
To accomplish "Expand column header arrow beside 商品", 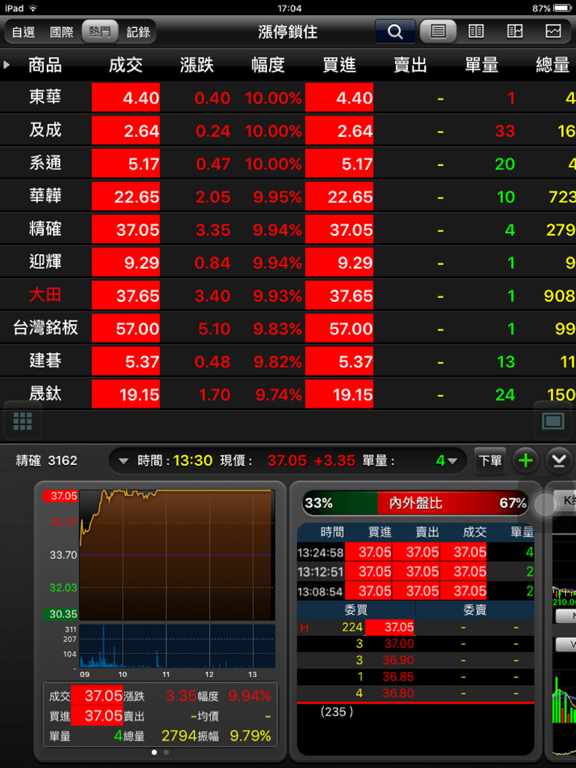I will [x=7, y=65].
